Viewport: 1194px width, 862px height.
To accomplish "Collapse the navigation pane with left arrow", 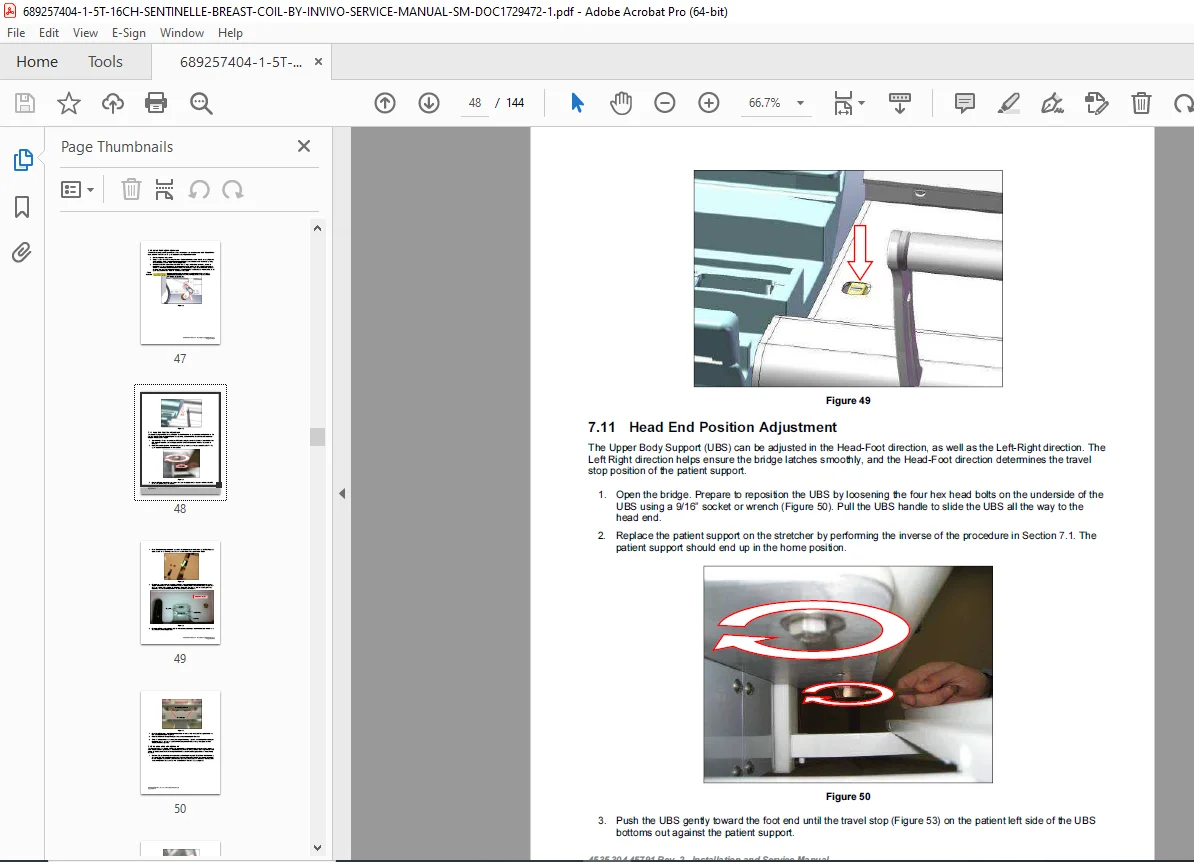I will click(x=342, y=493).
